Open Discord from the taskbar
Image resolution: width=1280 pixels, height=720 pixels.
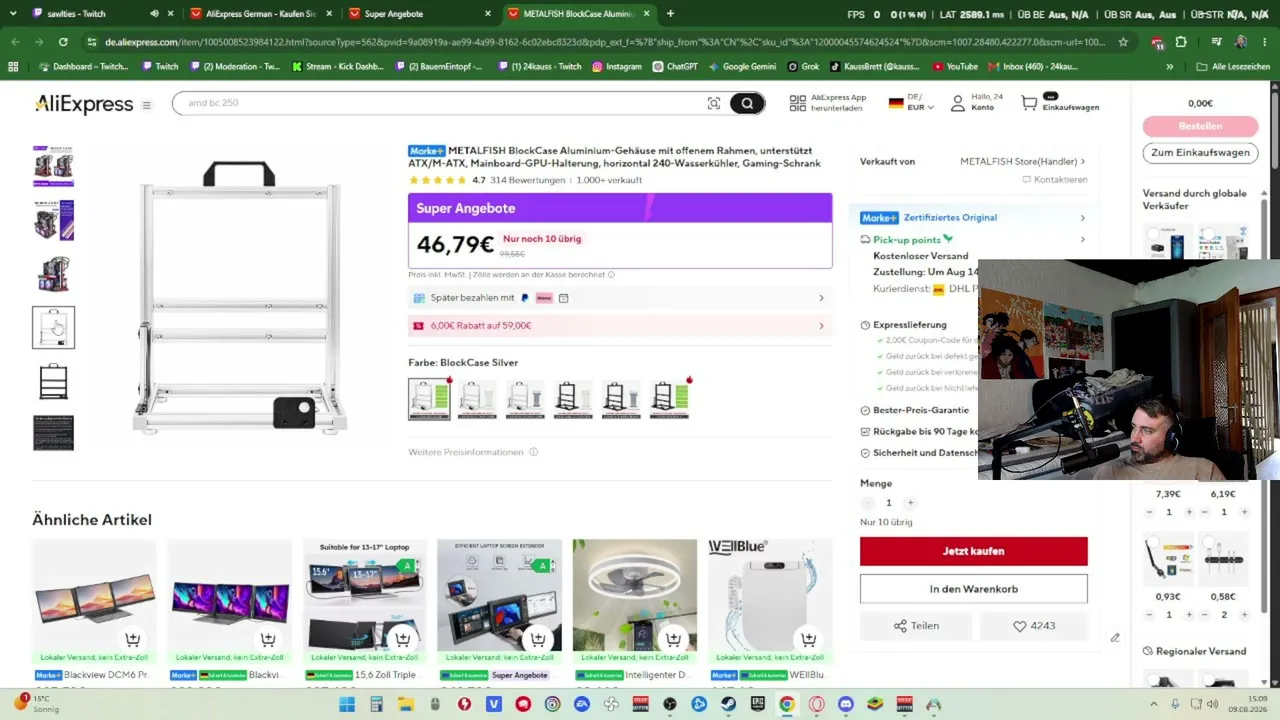click(846, 704)
